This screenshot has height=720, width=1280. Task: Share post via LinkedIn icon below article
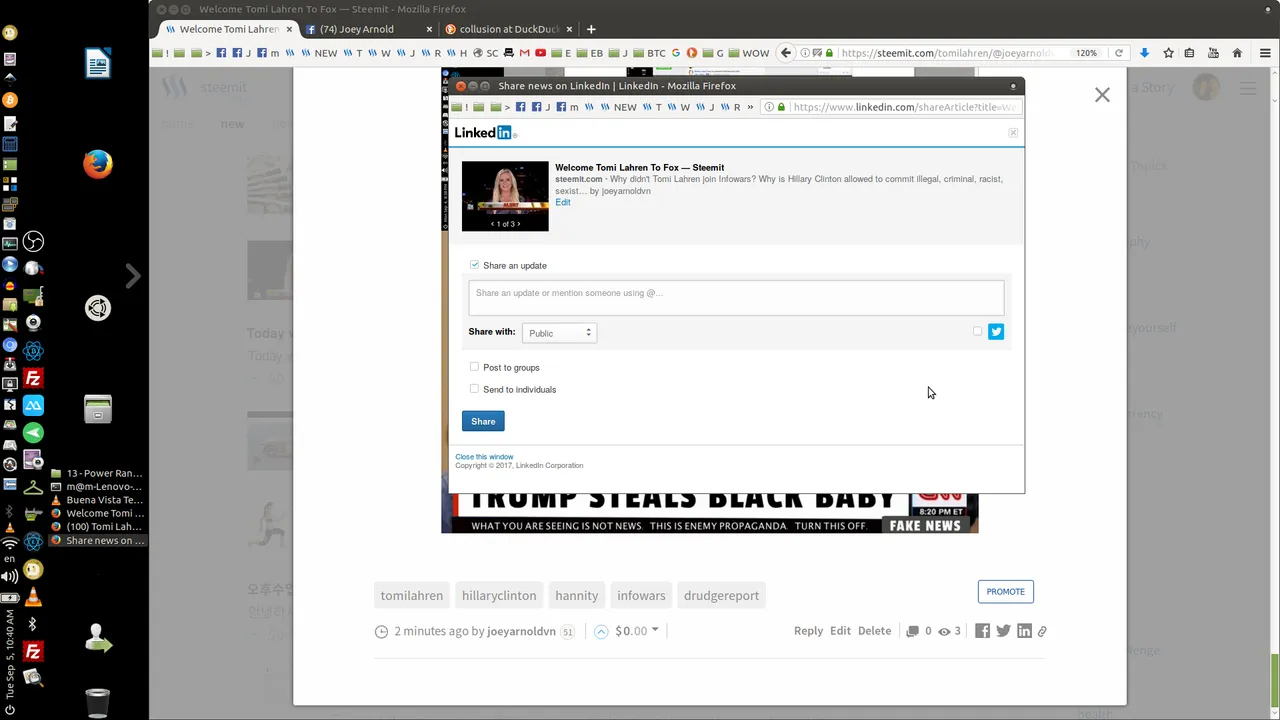[x=1024, y=631]
